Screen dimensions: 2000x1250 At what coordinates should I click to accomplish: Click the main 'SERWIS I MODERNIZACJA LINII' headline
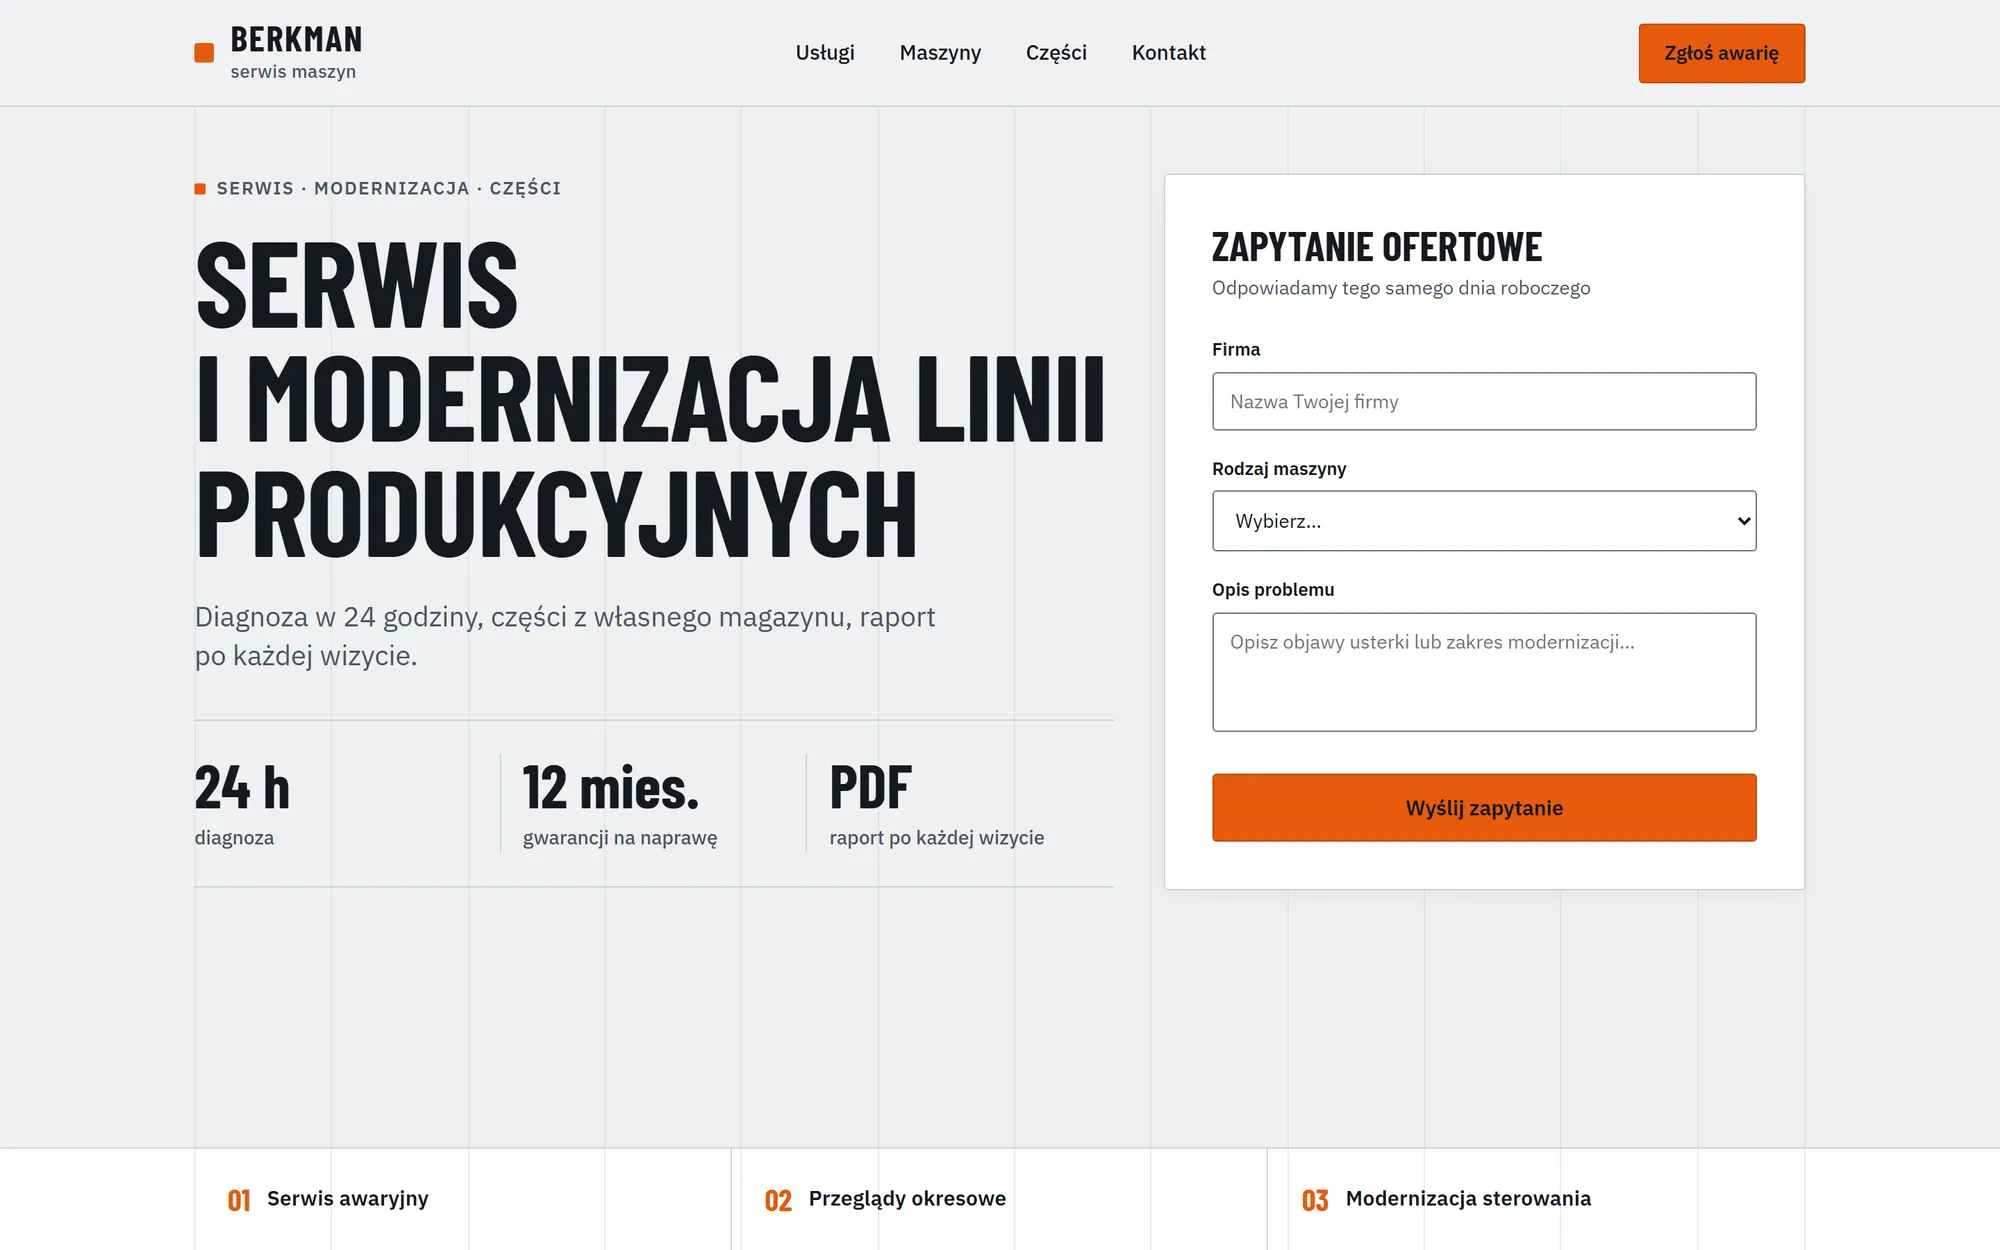pyautogui.click(x=650, y=400)
